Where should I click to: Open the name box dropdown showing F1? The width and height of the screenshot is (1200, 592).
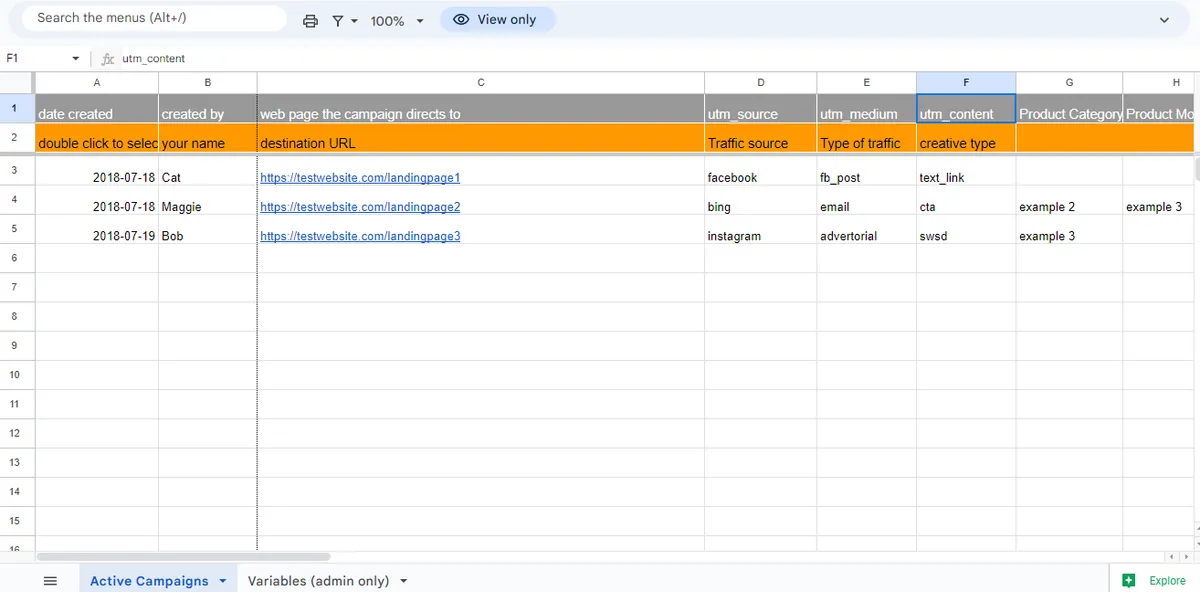click(x=74, y=58)
